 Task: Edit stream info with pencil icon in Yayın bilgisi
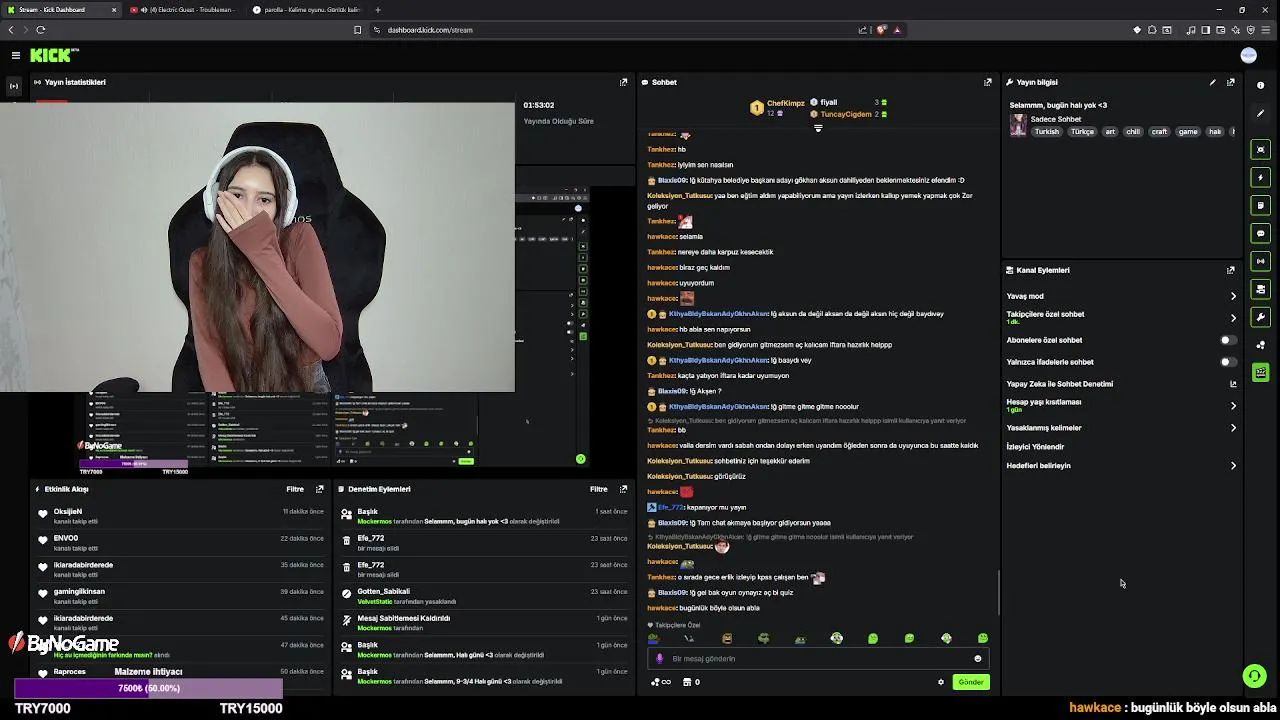(1212, 82)
